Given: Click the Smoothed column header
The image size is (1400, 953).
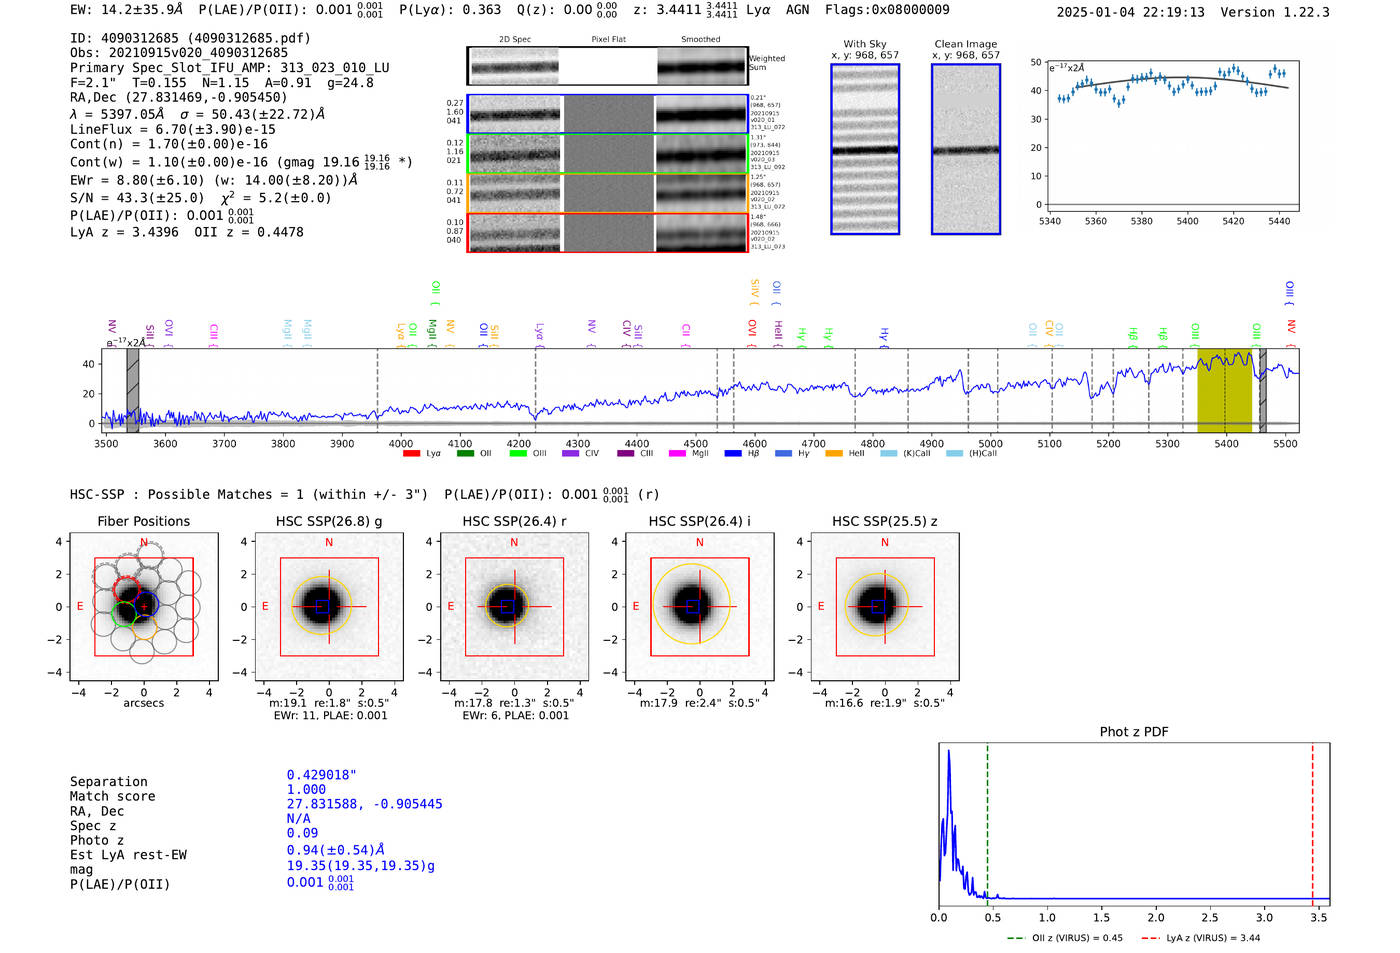Looking at the screenshot, I should [701, 40].
